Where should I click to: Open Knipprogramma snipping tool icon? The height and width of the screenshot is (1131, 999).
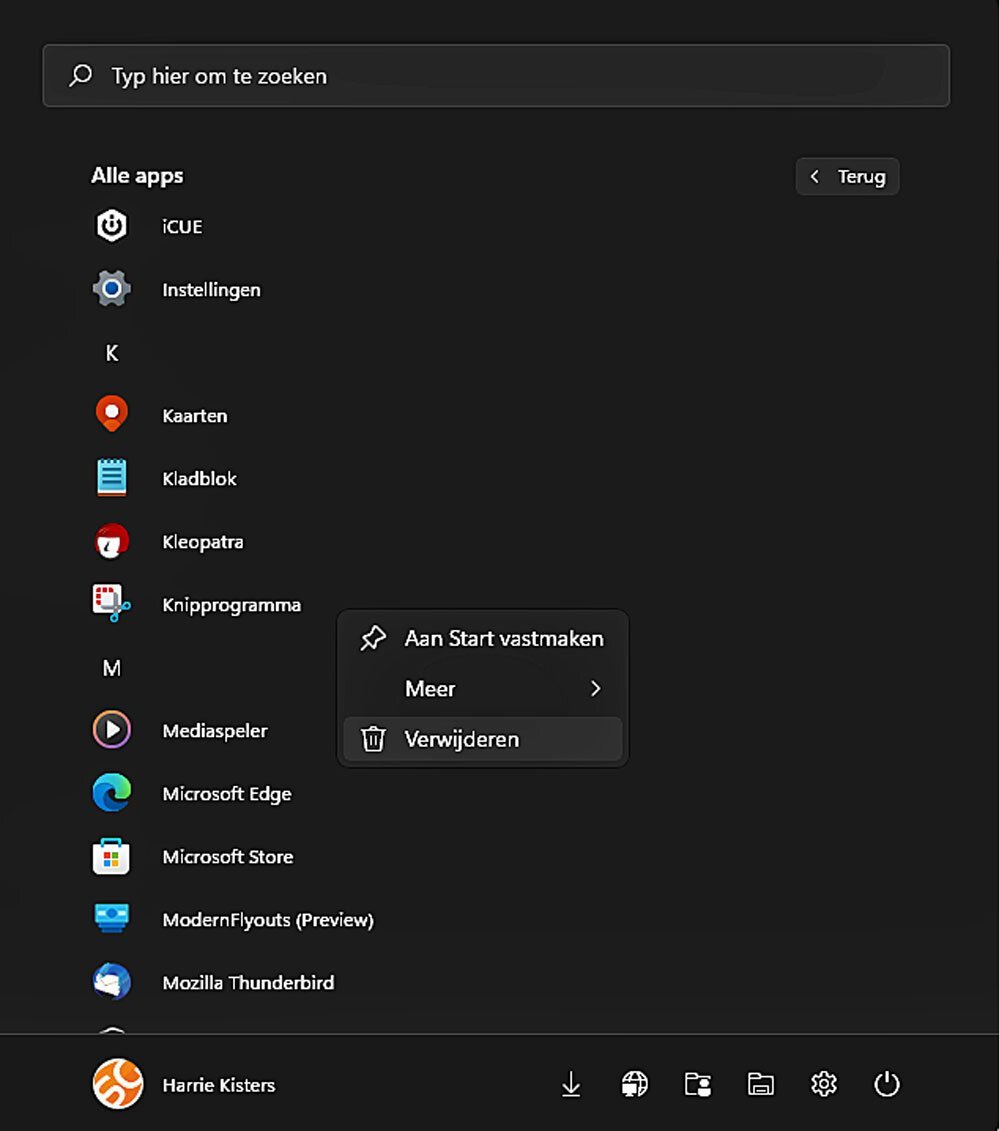click(x=111, y=604)
